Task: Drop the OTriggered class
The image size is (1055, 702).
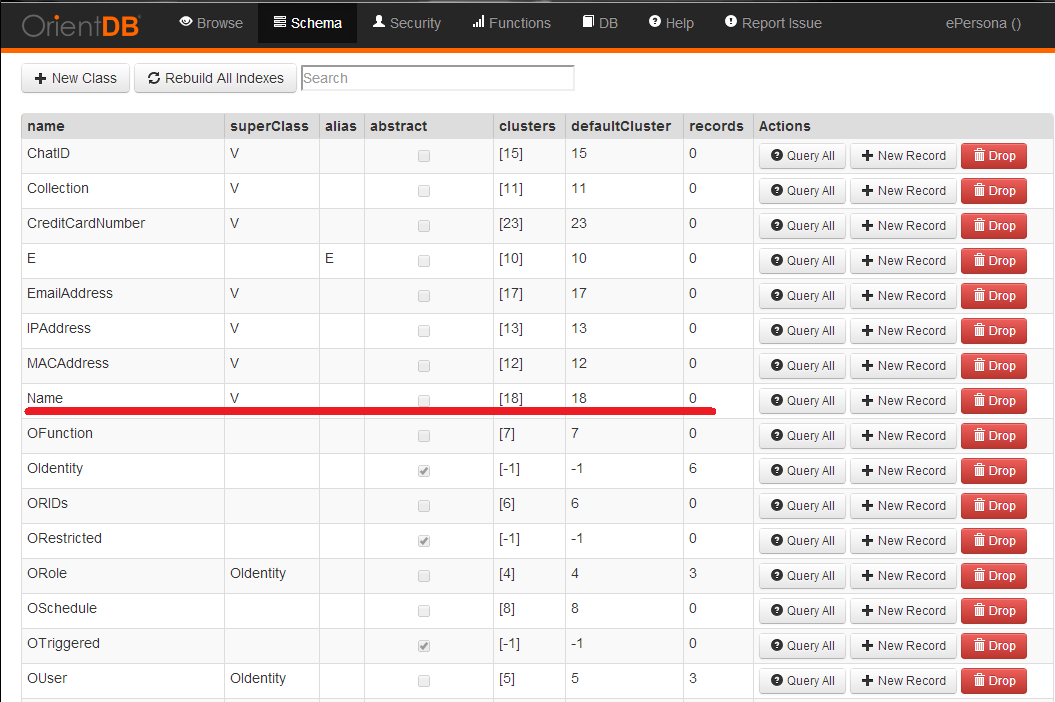Action: pos(994,645)
